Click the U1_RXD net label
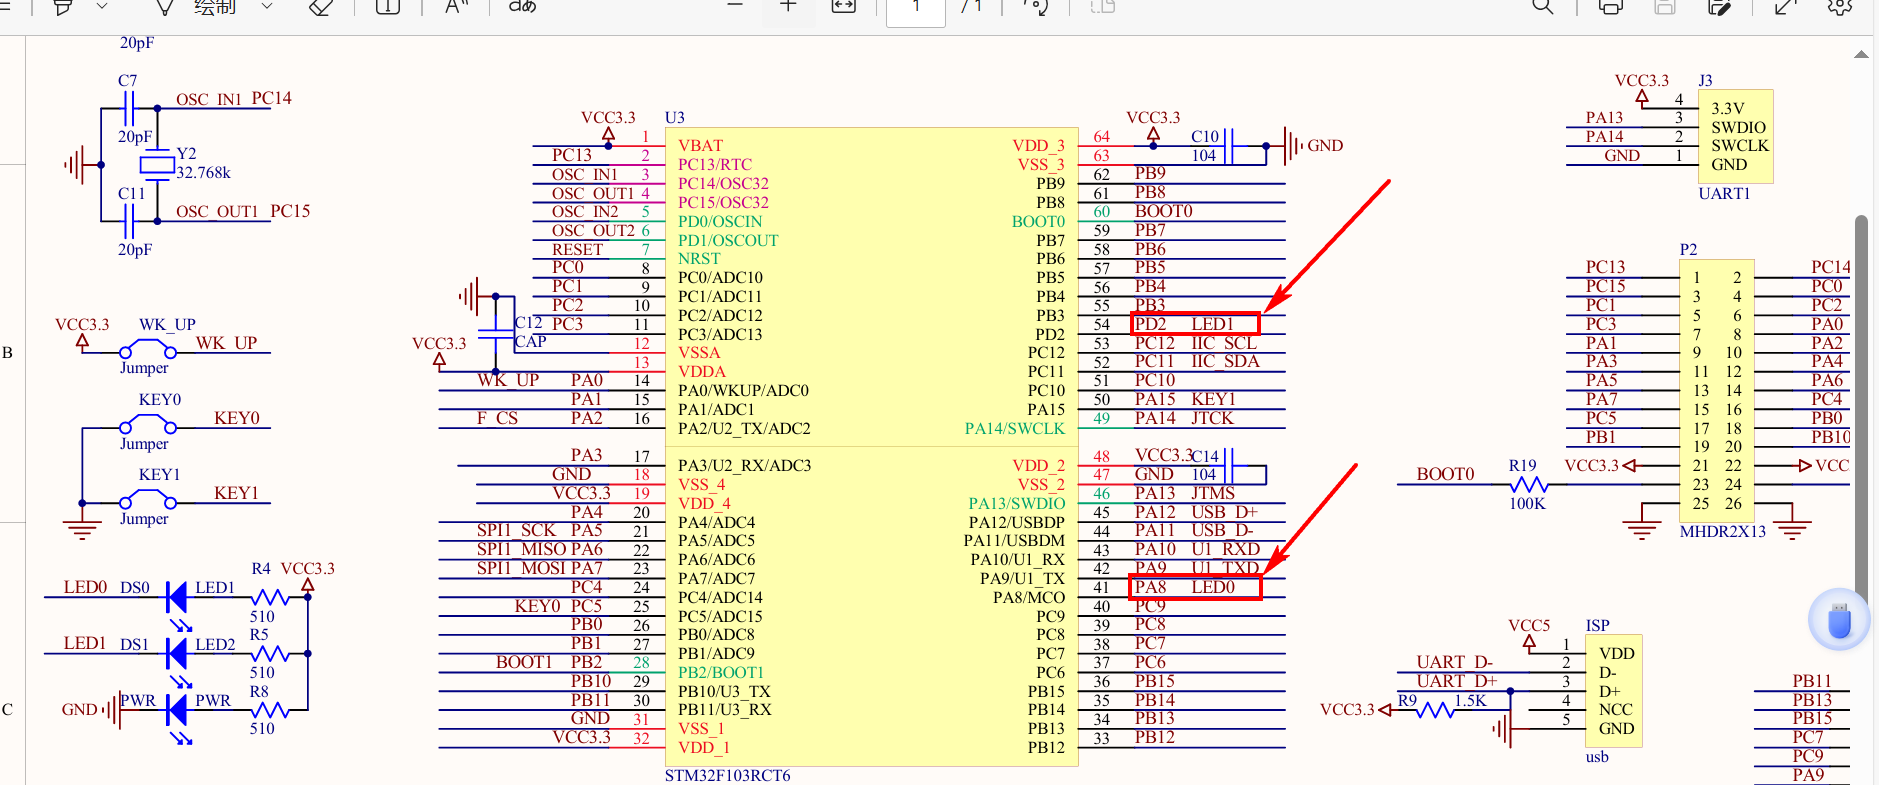Viewport: 1879px width, 785px height. tap(1226, 549)
